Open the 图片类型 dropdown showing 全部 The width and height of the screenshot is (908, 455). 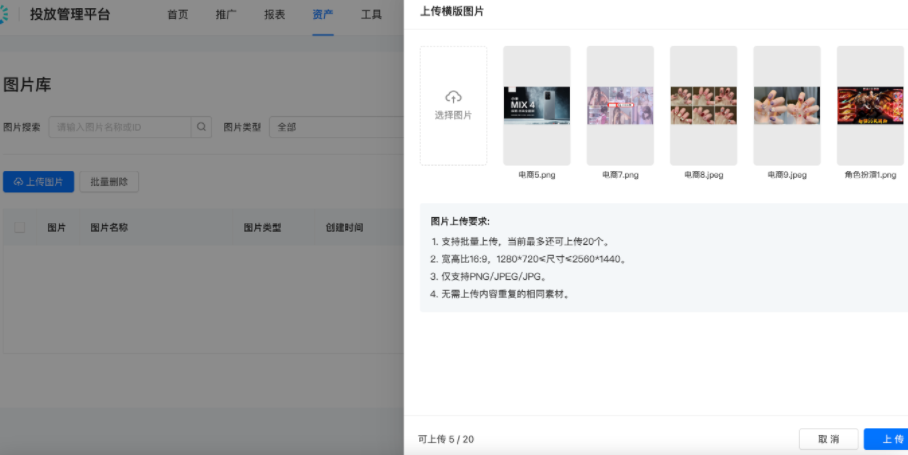(x=336, y=127)
